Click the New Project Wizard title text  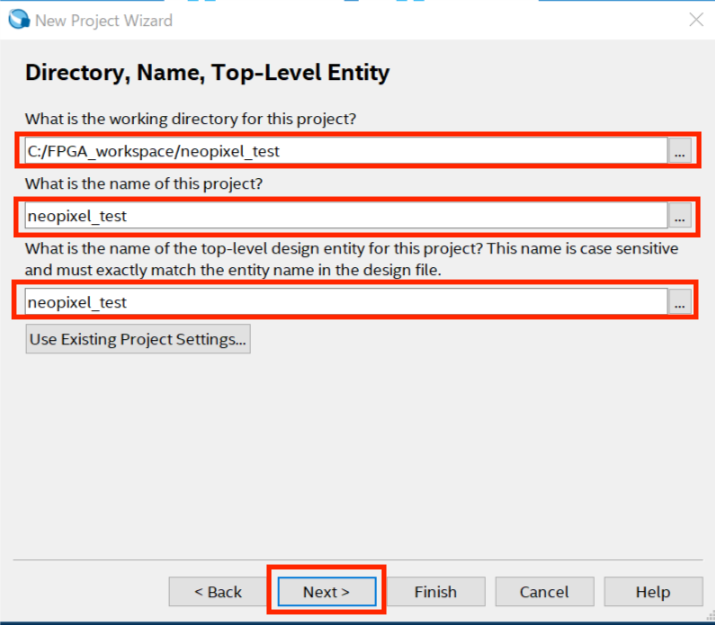tap(103, 20)
